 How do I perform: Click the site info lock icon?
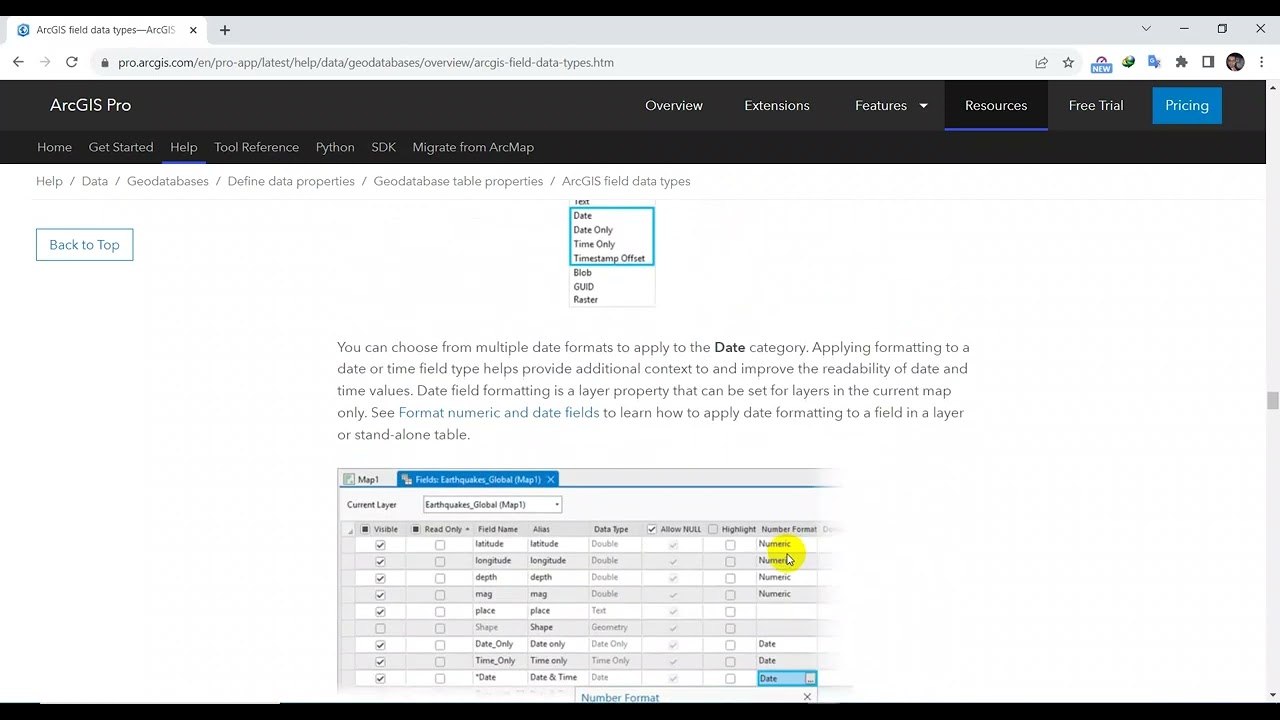[x=104, y=62]
